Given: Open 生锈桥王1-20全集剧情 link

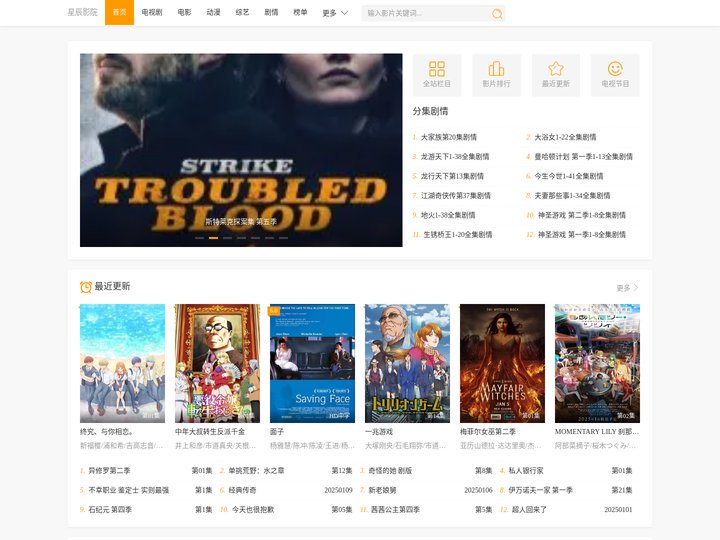Looking at the screenshot, I should tap(458, 235).
